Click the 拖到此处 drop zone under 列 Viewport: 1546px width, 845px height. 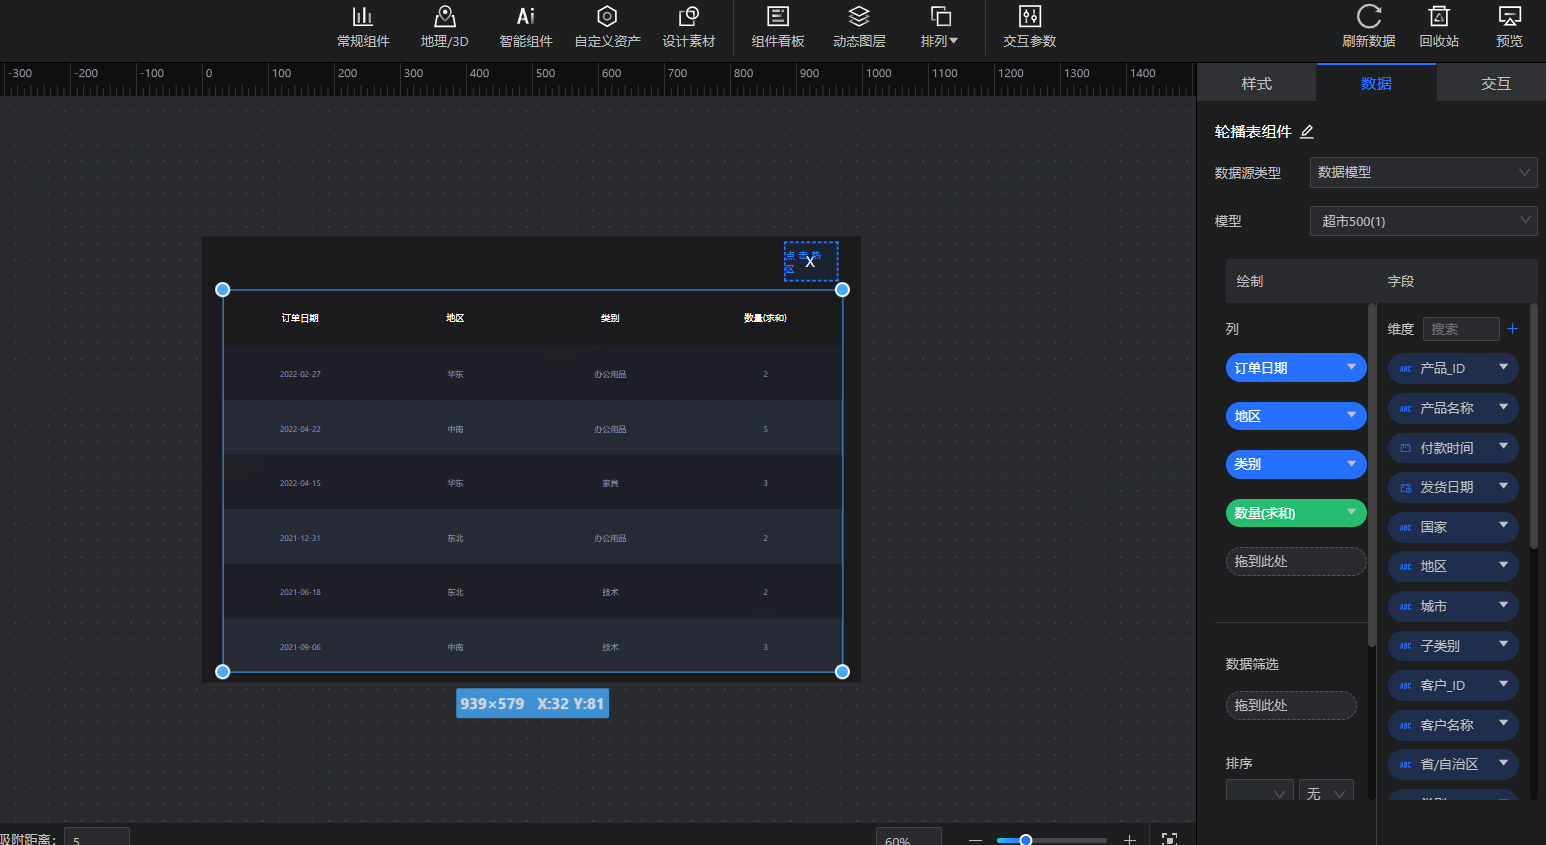pyautogui.click(x=1296, y=561)
